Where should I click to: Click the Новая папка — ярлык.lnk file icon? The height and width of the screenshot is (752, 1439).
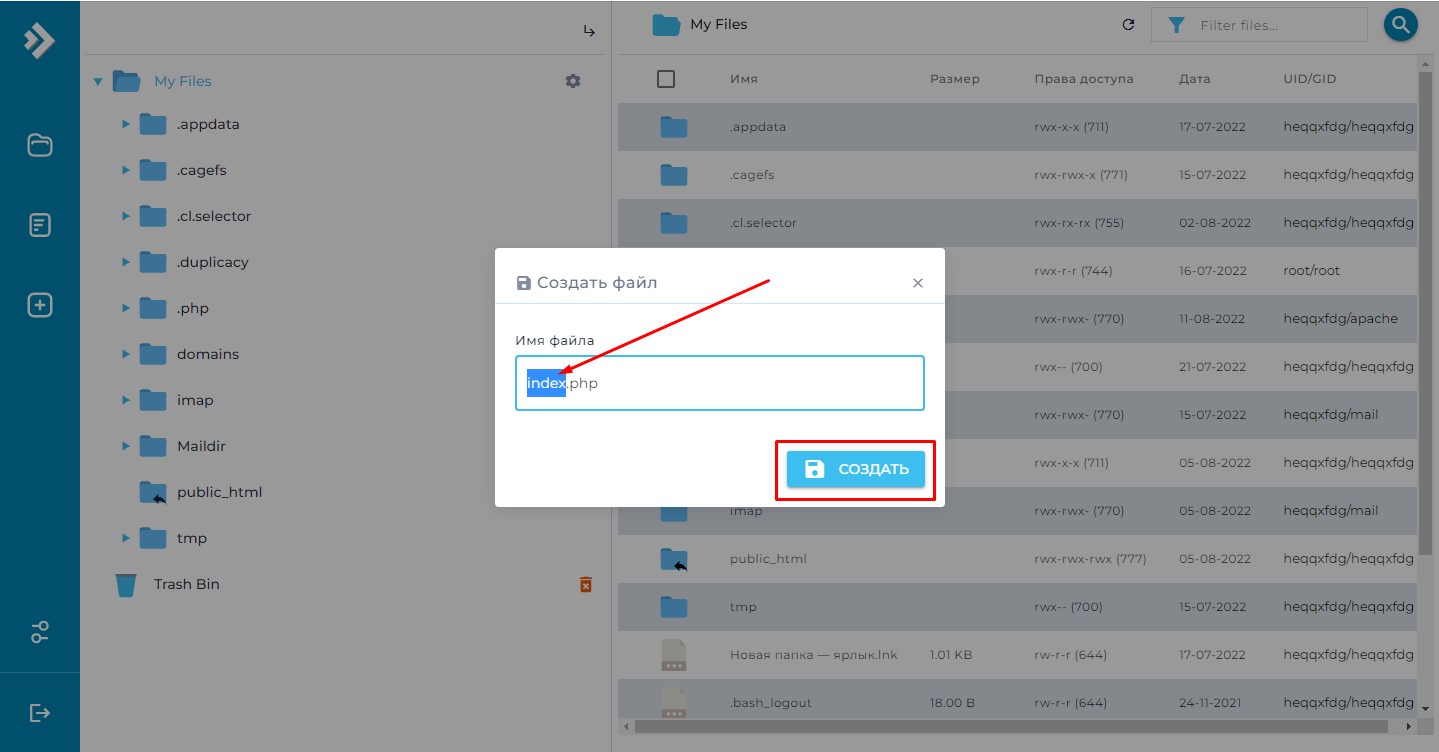point(674,655)
